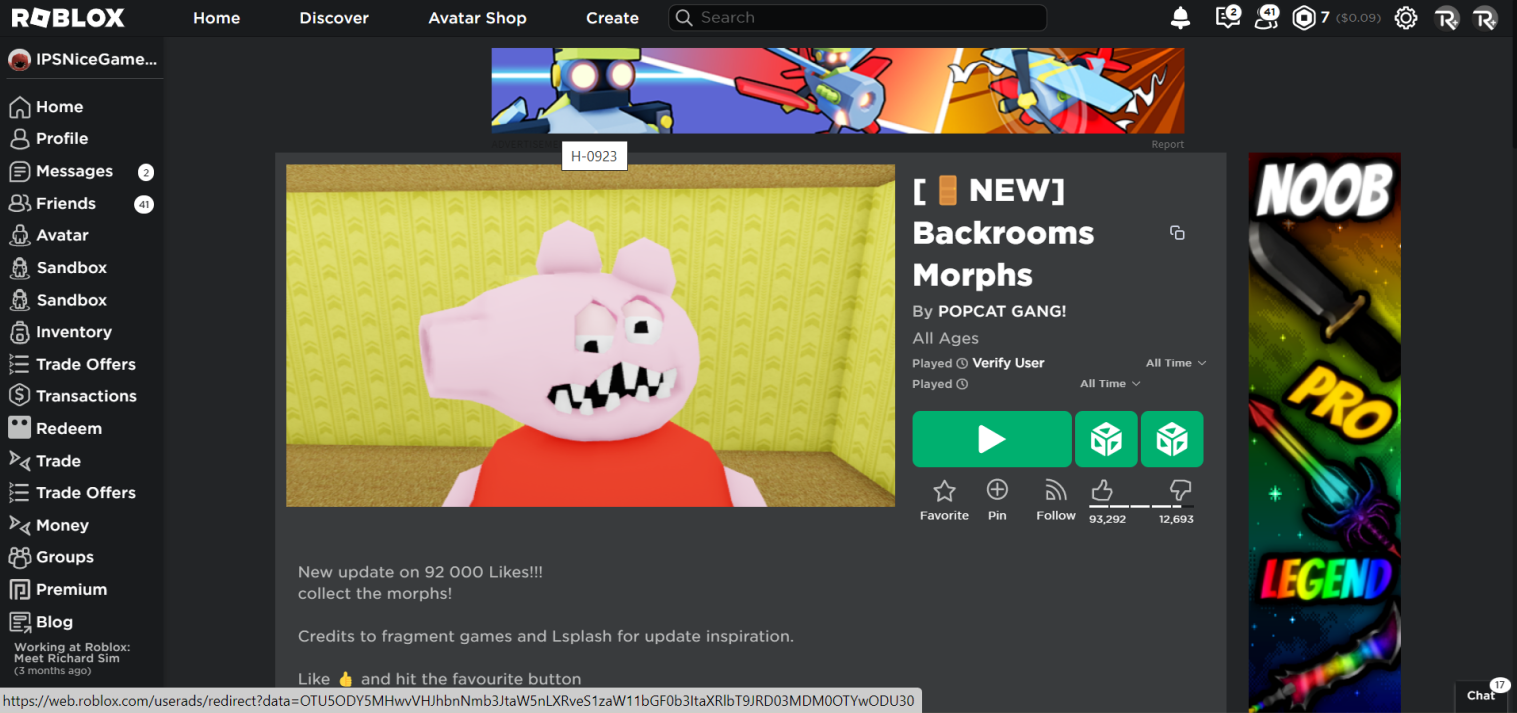Image resolution: width=1517 pixels, height=713 pixels.
Task: Click the NOOB PRO LEGEND side ad
Action: (x=1324, y=432)
